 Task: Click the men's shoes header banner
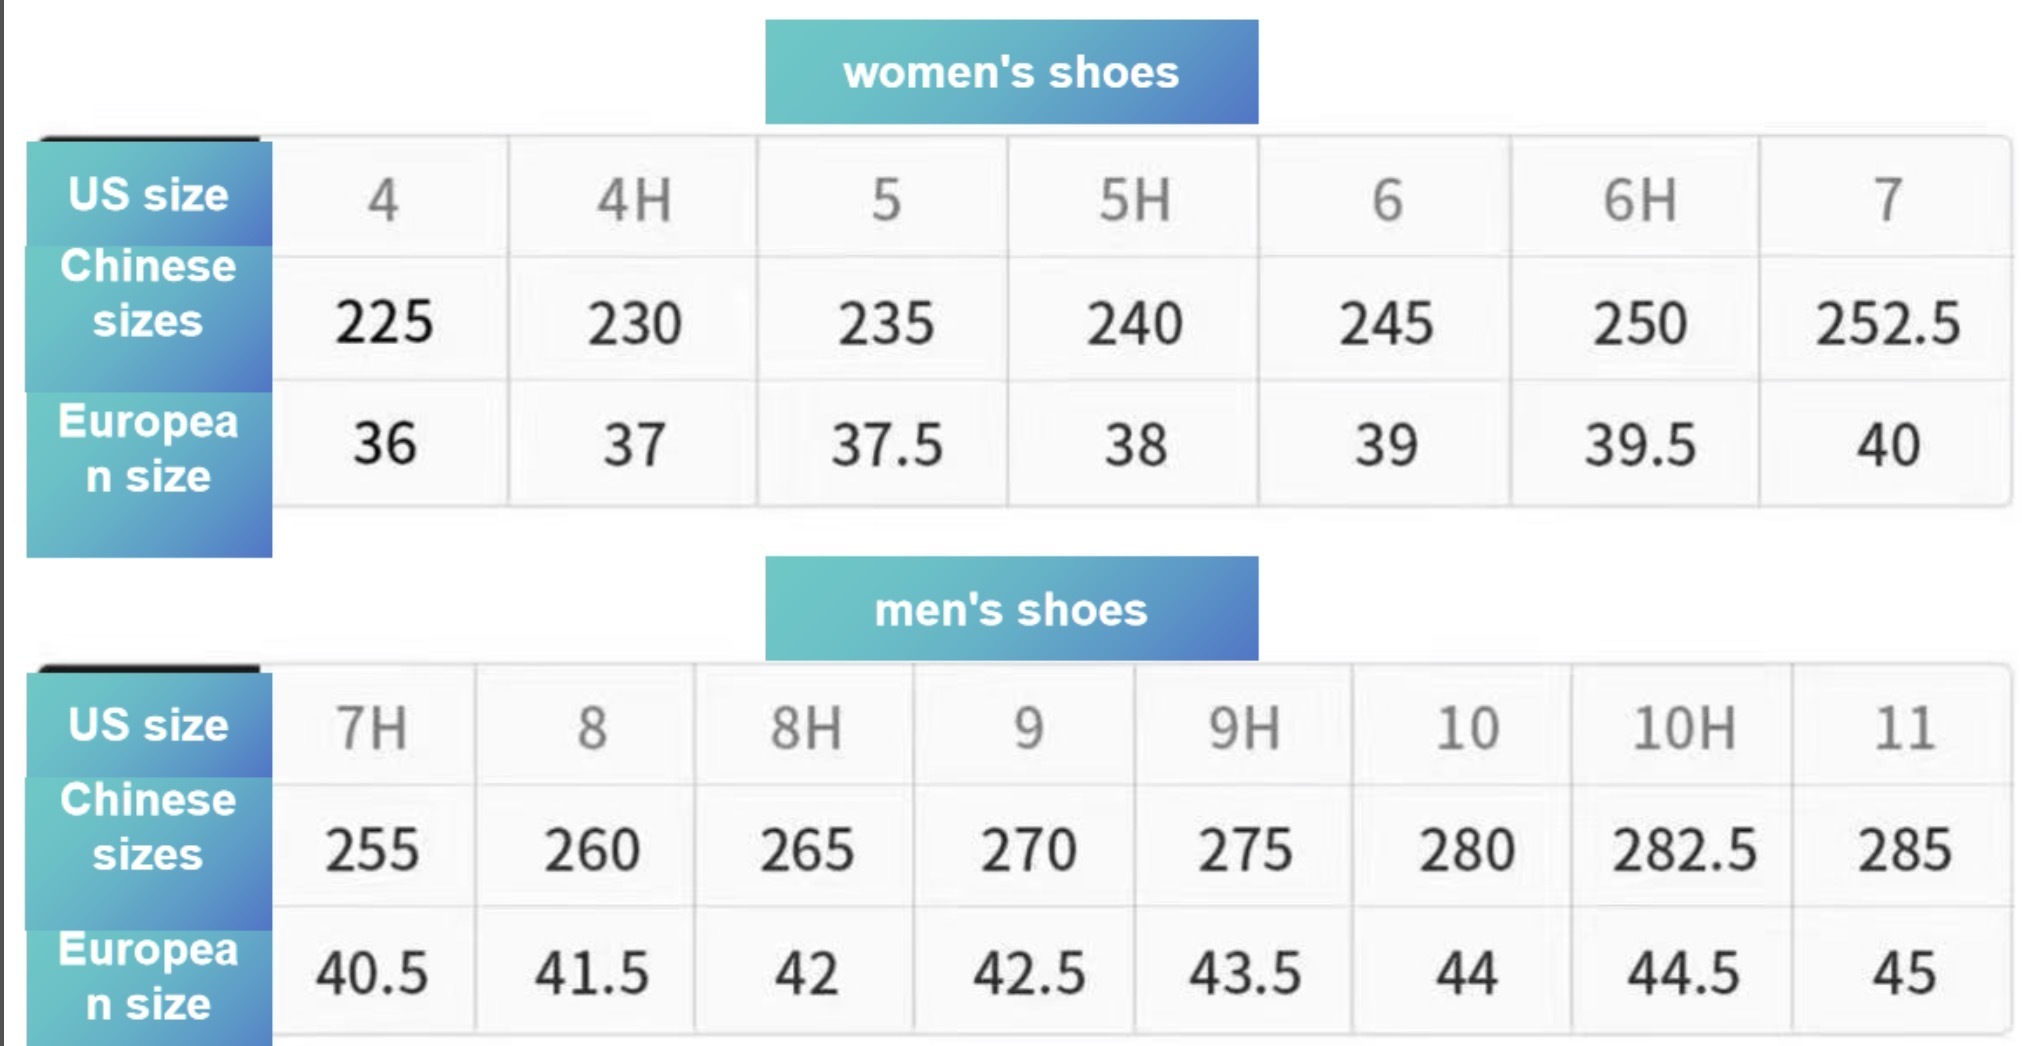[x=1011, y=609]
